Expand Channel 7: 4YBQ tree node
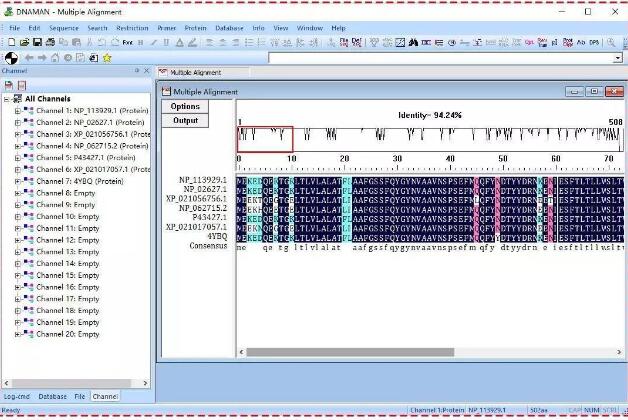 tap(17, 181)
